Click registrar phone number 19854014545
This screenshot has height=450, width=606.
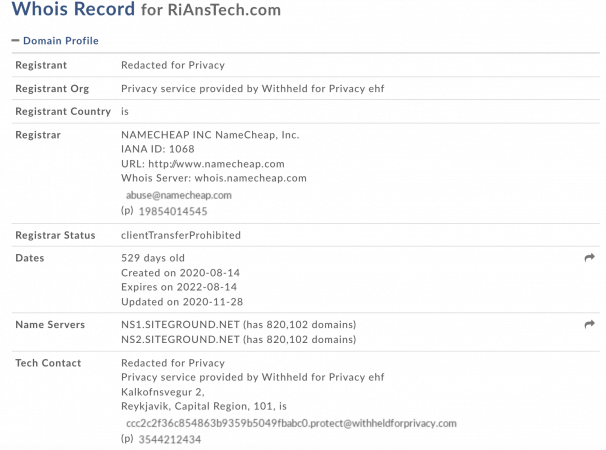click(173, 211)
